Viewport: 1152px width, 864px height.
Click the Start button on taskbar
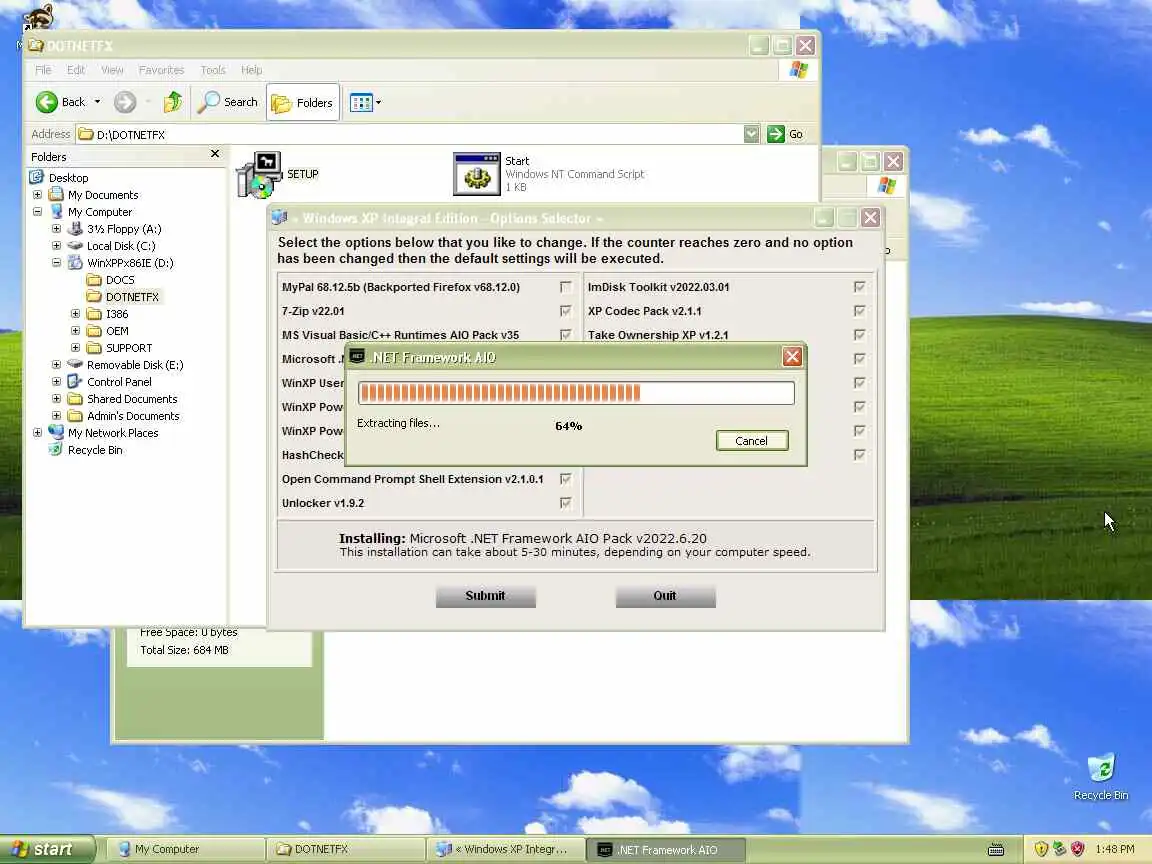pos(47,849)
